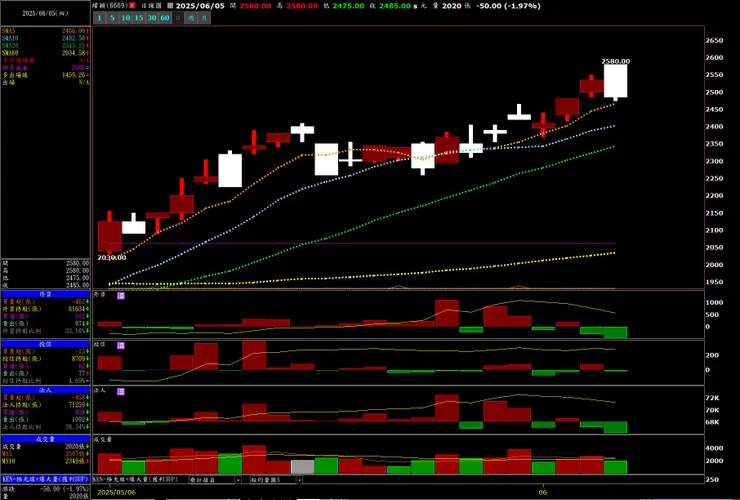
Task: Click the SMA5 legend row
Action: (45, 31)
